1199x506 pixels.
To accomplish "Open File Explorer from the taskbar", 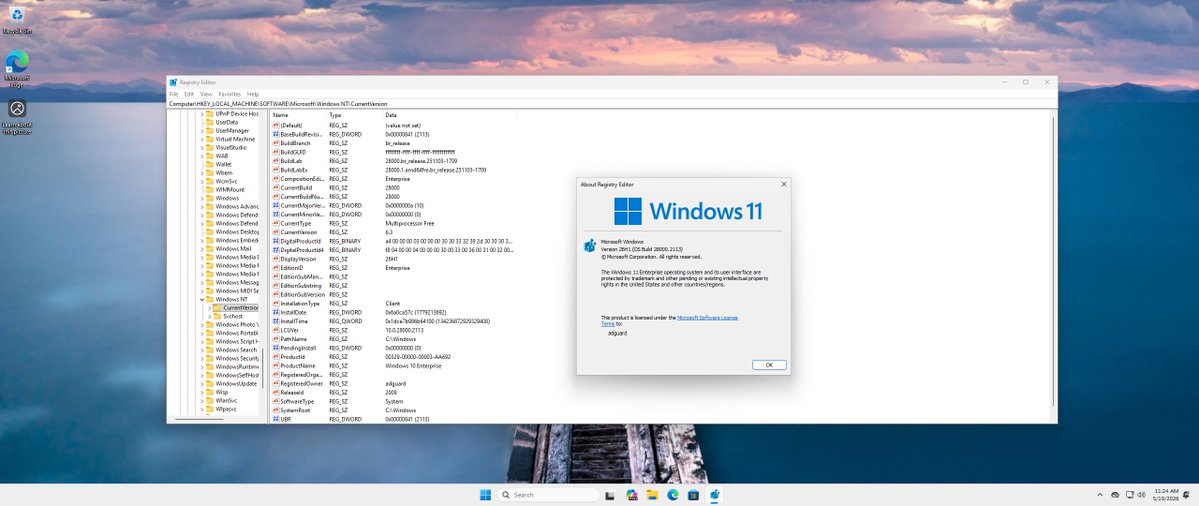I will (651, 495).
